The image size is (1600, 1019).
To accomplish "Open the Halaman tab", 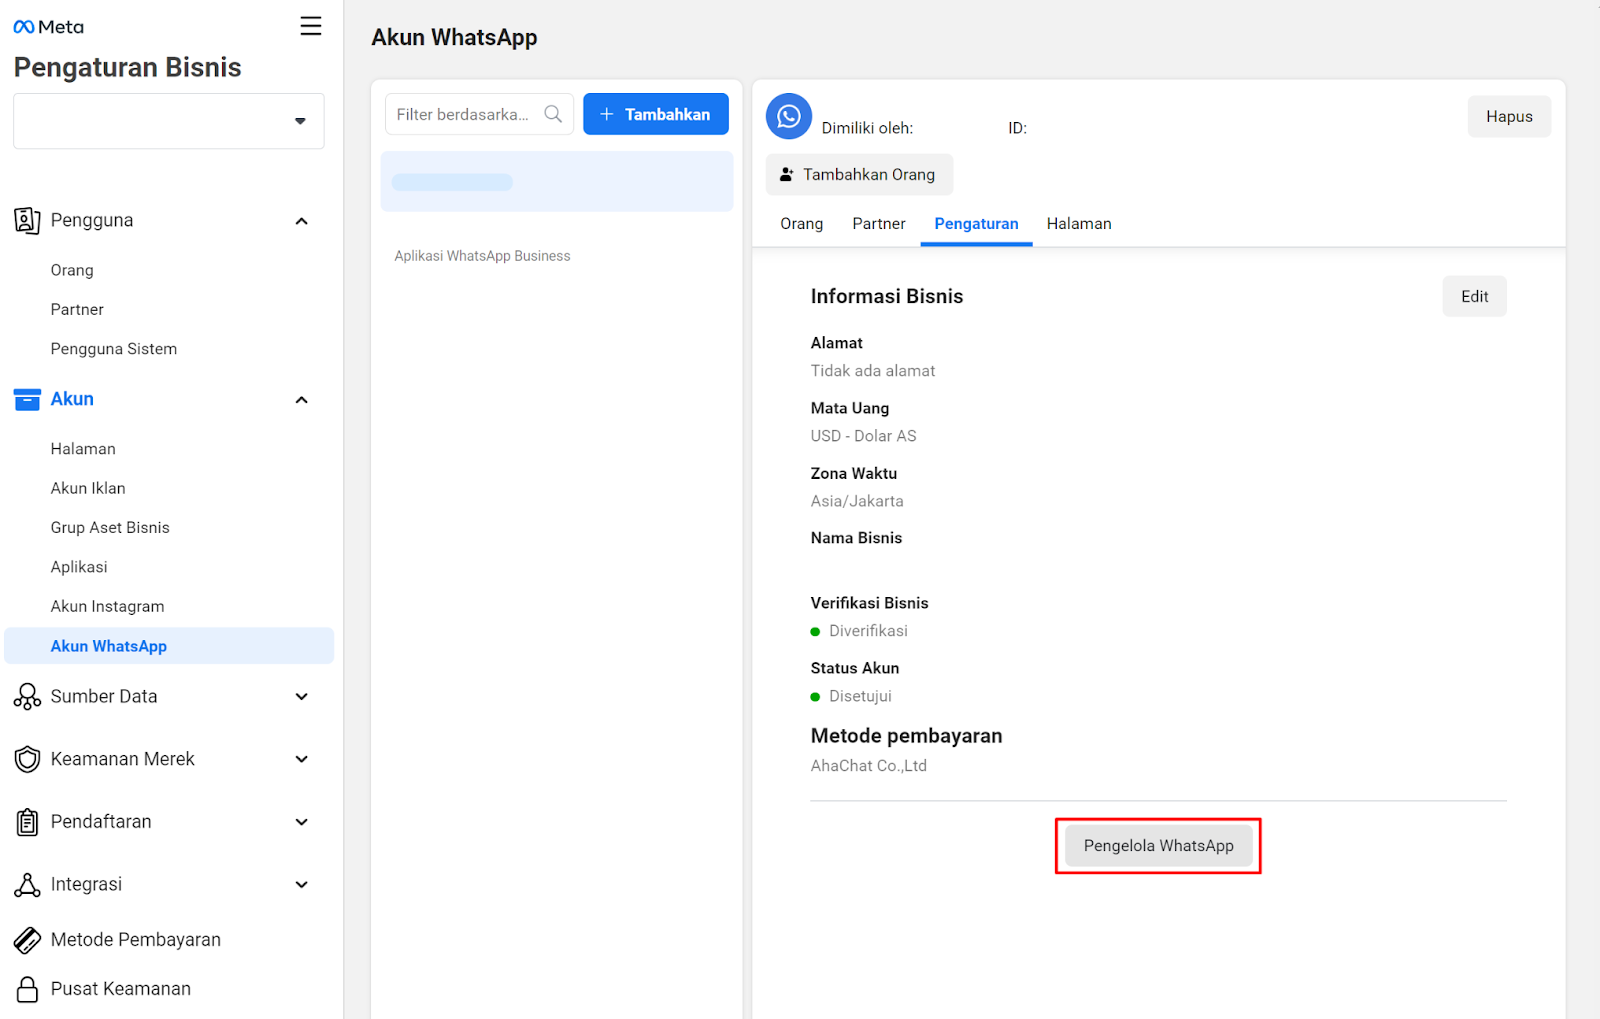I will 1079,224.
